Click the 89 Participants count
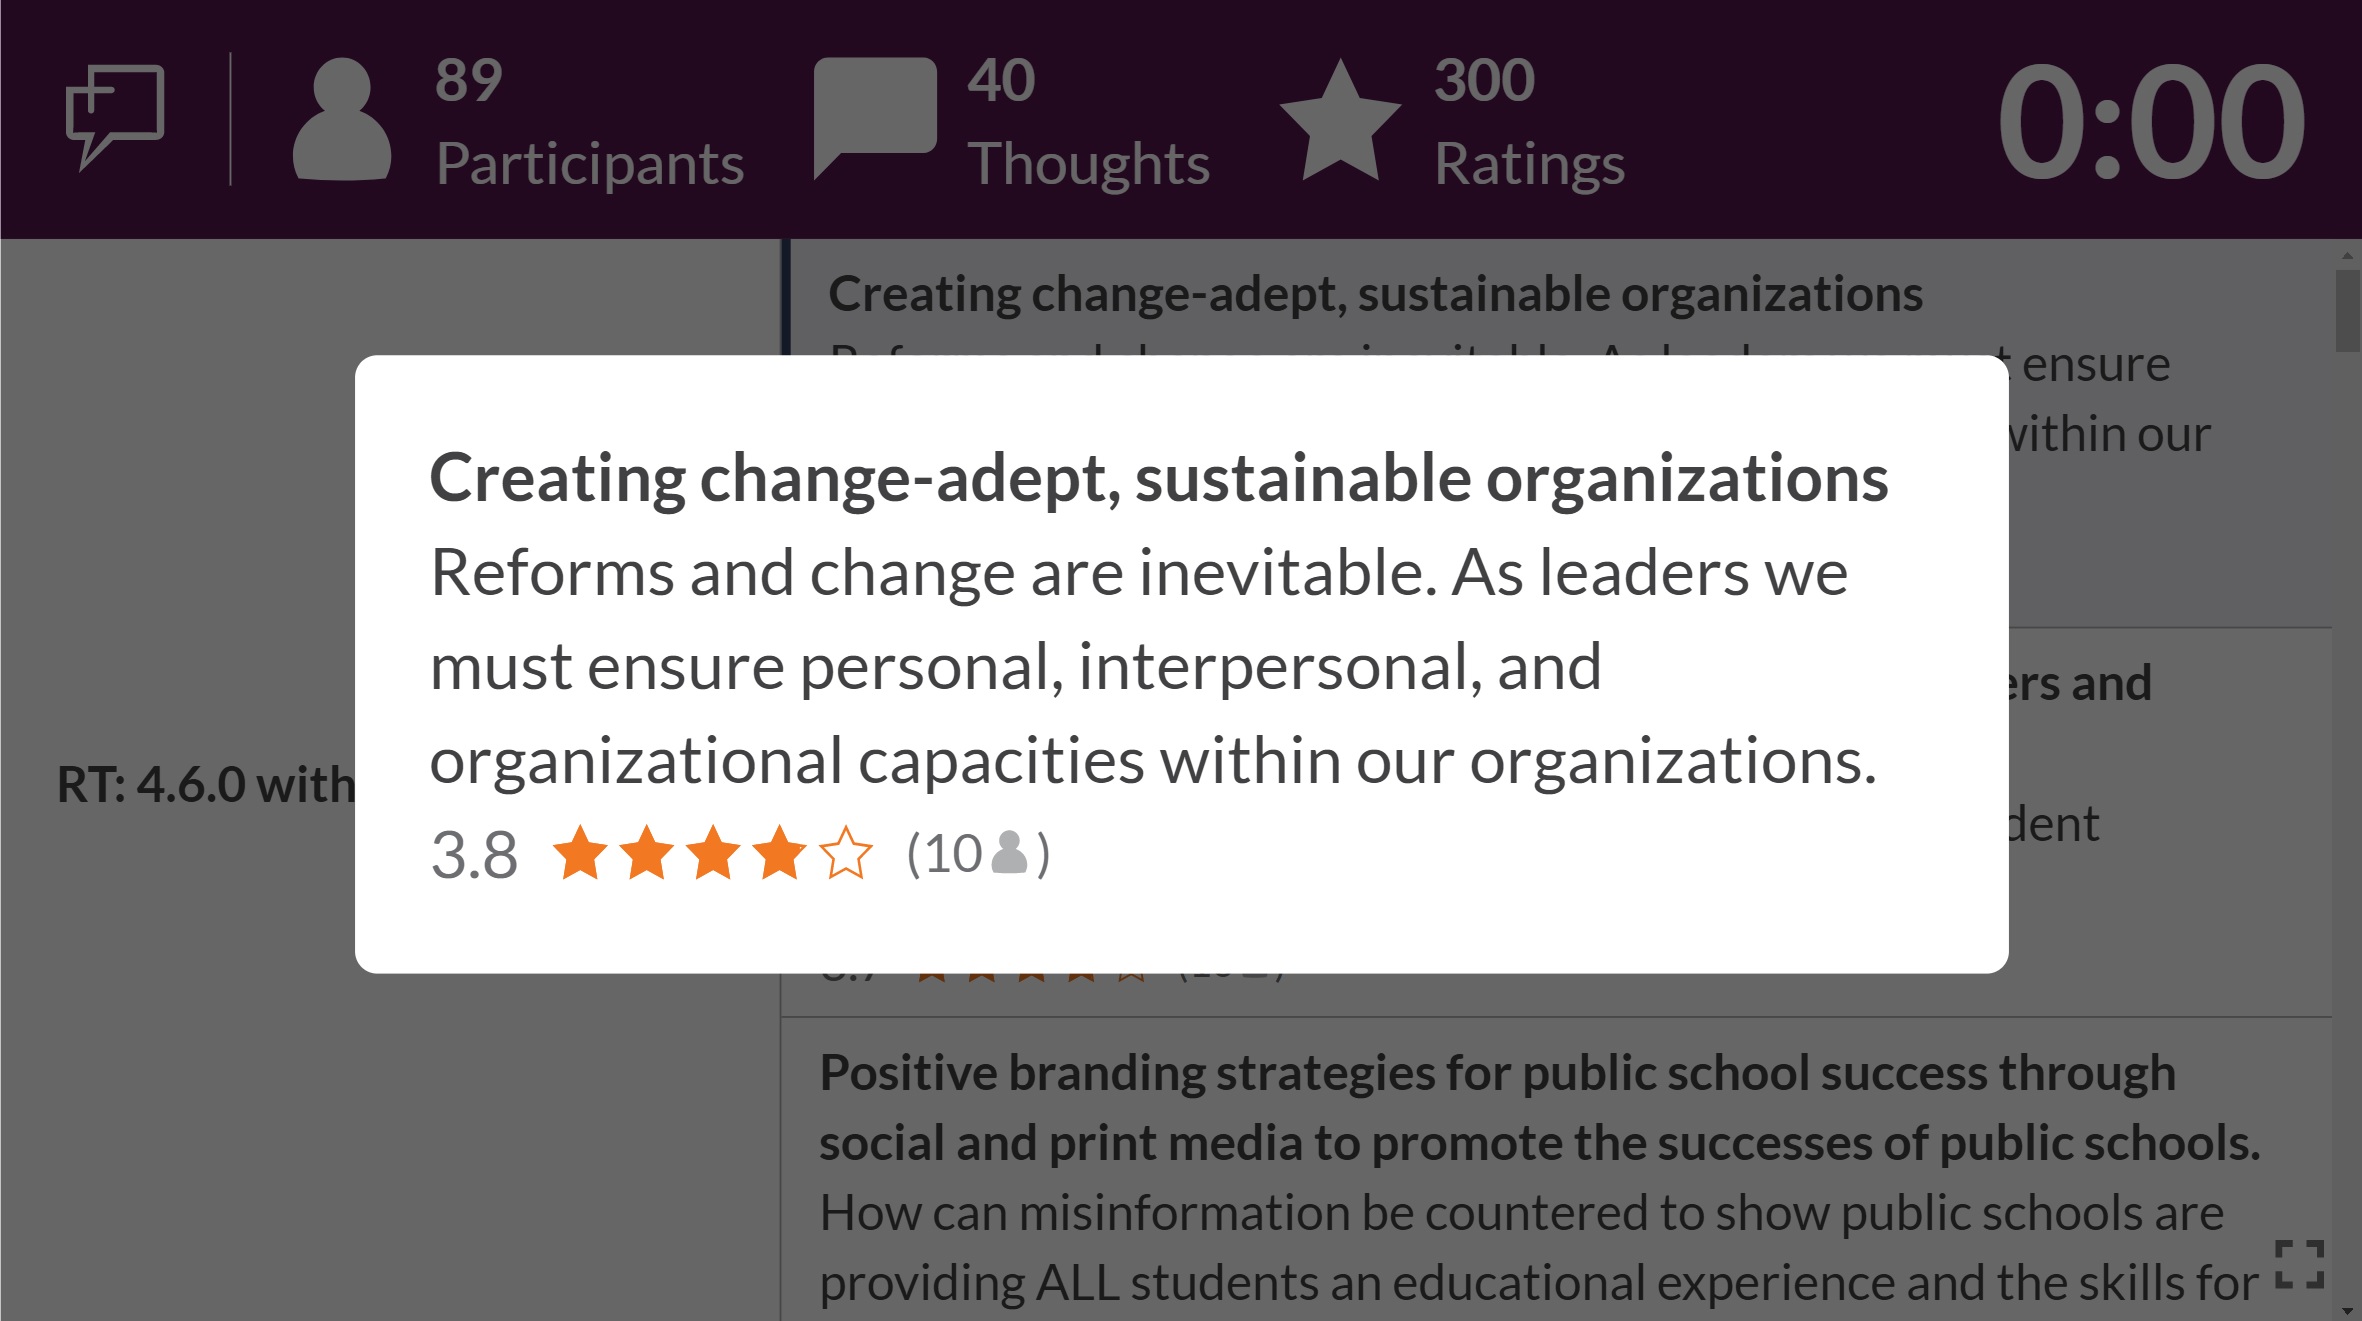The width and height of the screenshot is (2362, 1321). [x=589, y=121]
